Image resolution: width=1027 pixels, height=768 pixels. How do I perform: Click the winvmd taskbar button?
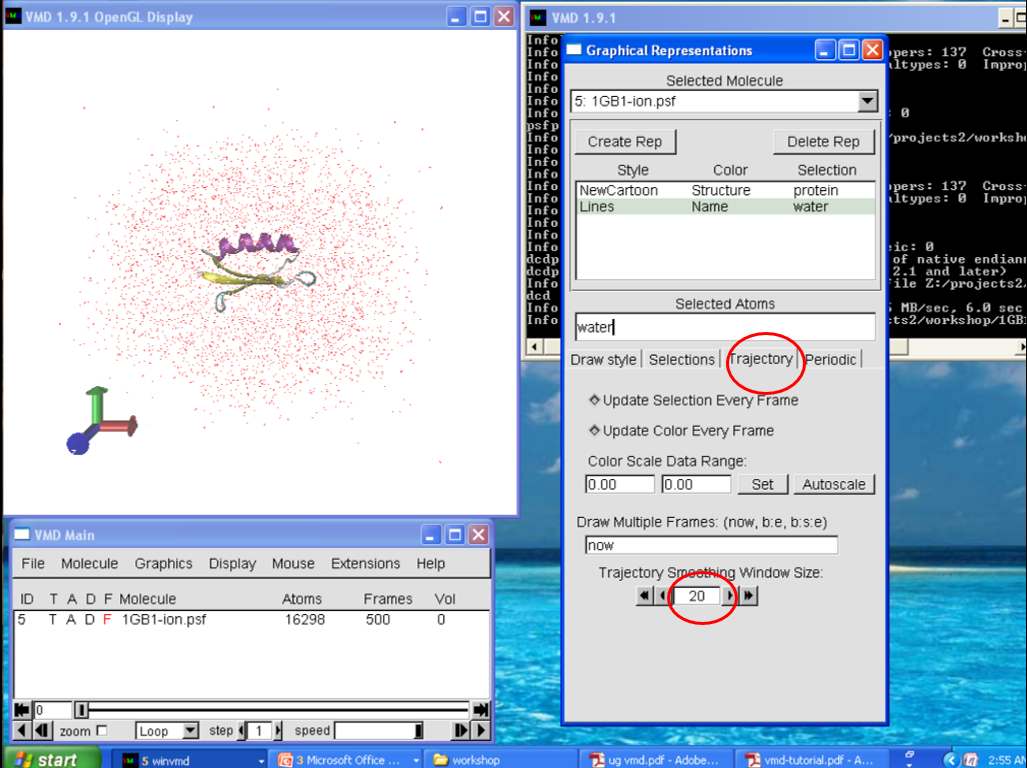[187, 760]
